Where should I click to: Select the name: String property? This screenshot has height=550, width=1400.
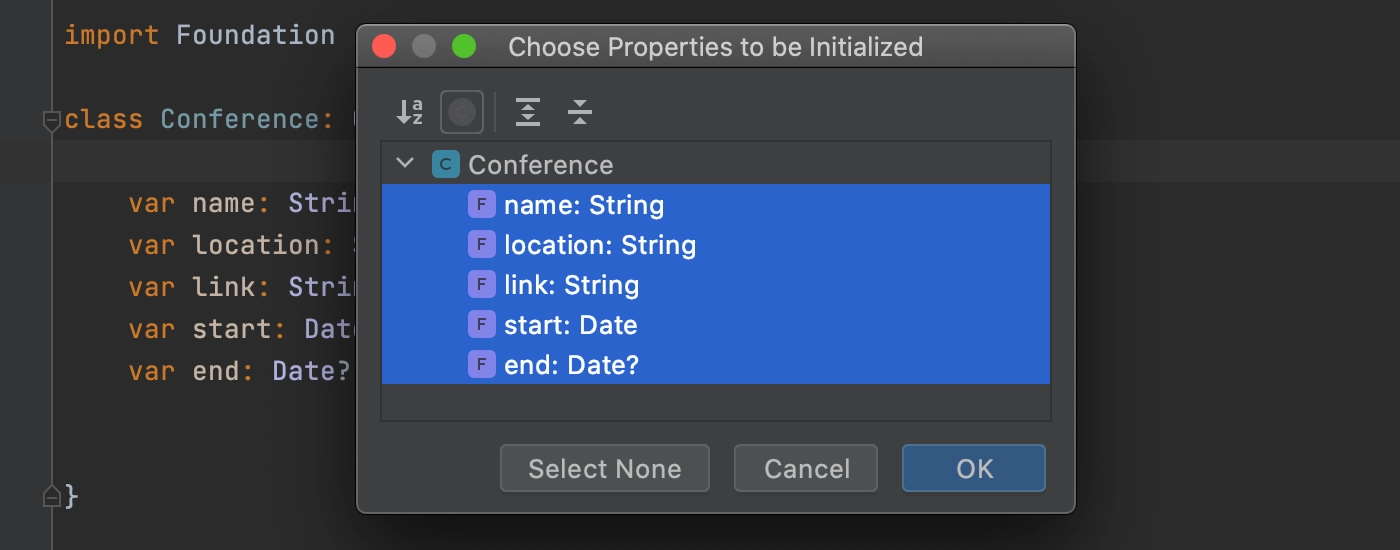716,205
